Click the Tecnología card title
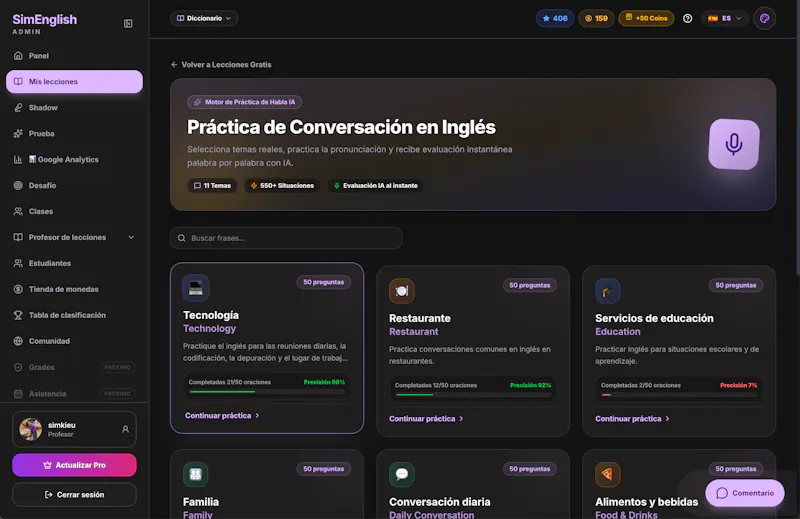Screen dimensions: 800x519 pyautogui.click(x=211, y=315)
